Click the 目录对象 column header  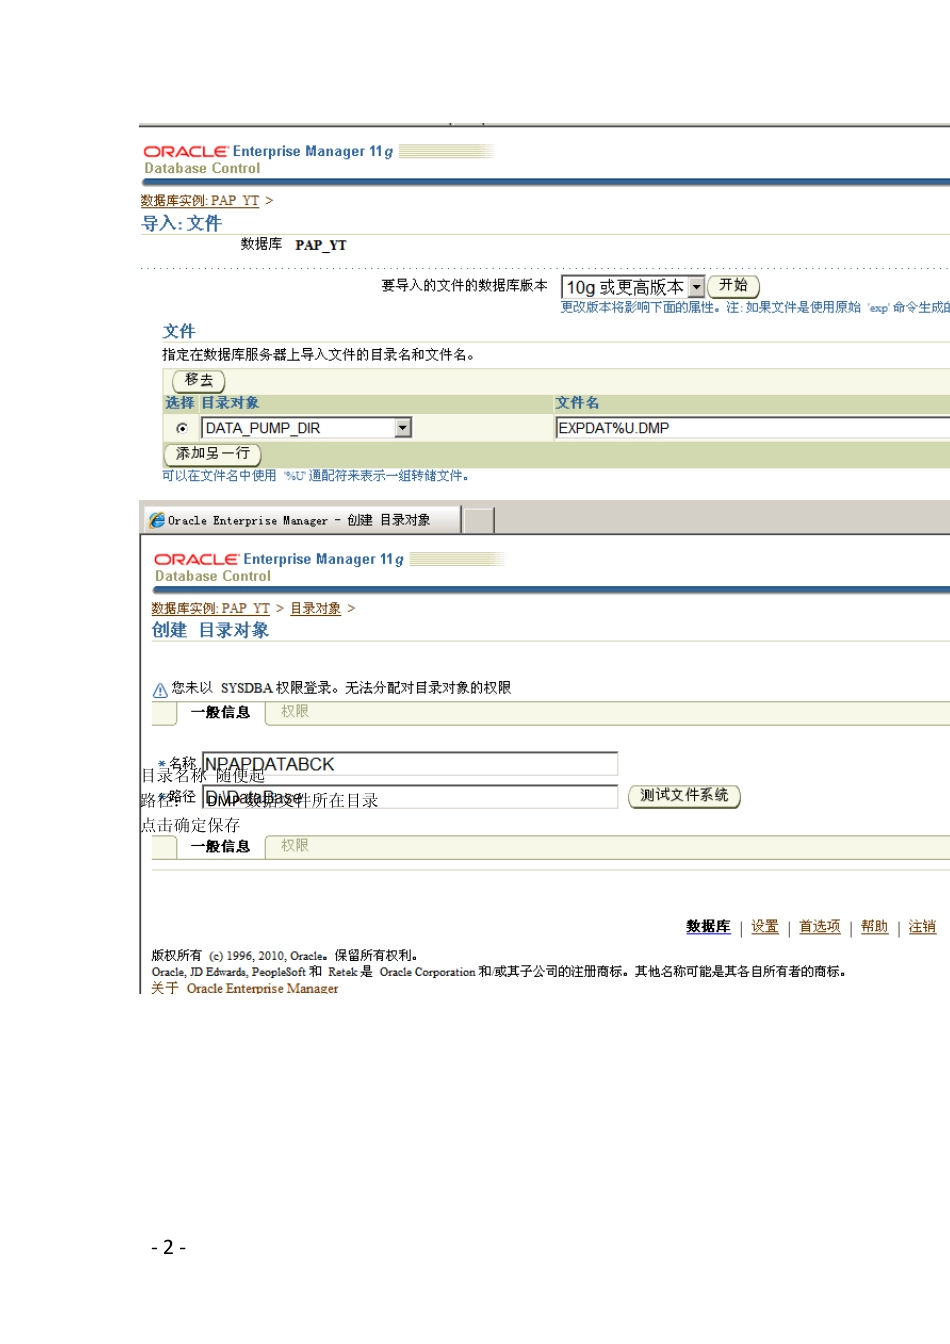coord(230,403)
